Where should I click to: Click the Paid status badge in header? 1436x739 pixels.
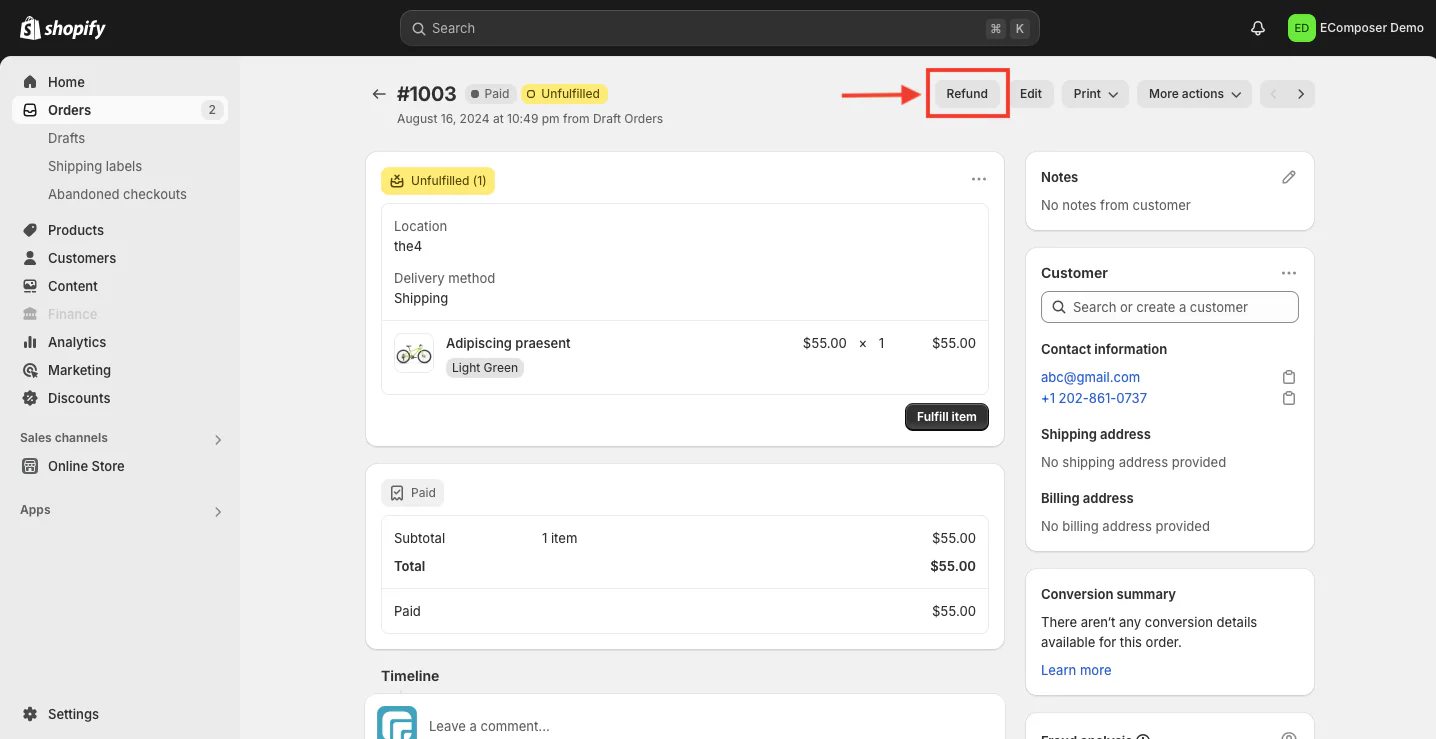coord(490,94)
